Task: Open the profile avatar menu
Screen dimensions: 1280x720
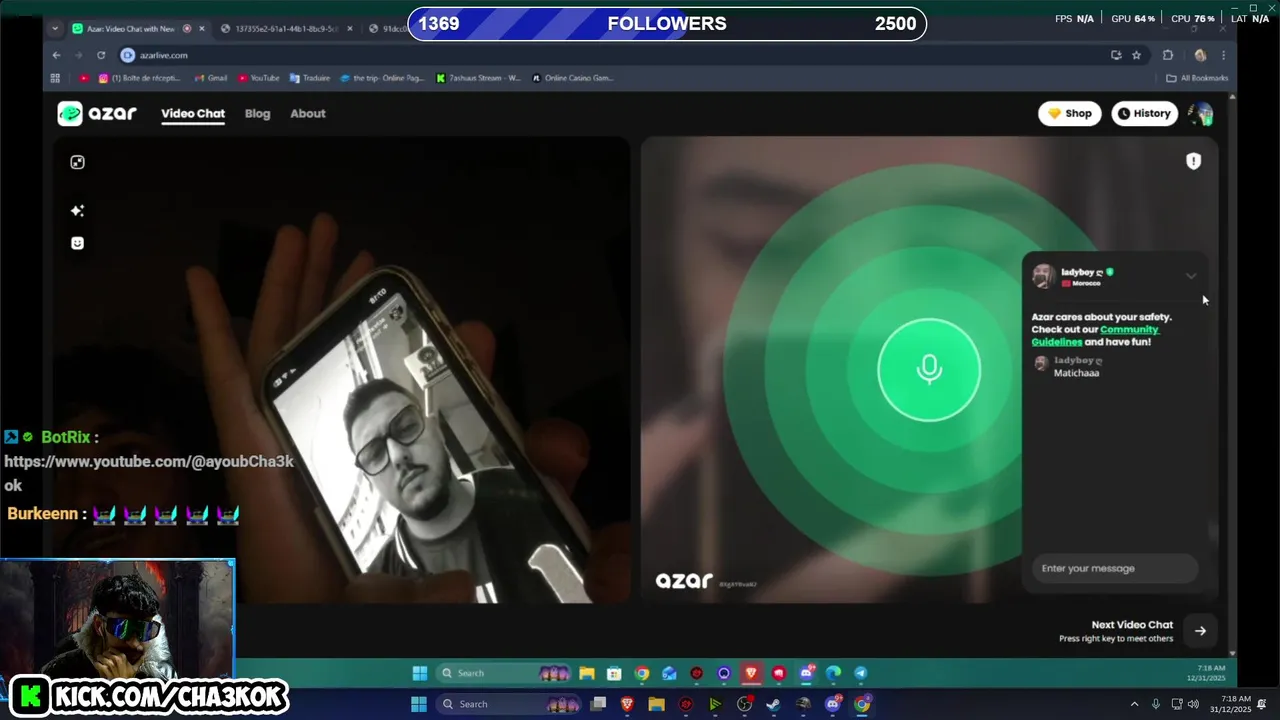Action: (x=1200, y=113)
